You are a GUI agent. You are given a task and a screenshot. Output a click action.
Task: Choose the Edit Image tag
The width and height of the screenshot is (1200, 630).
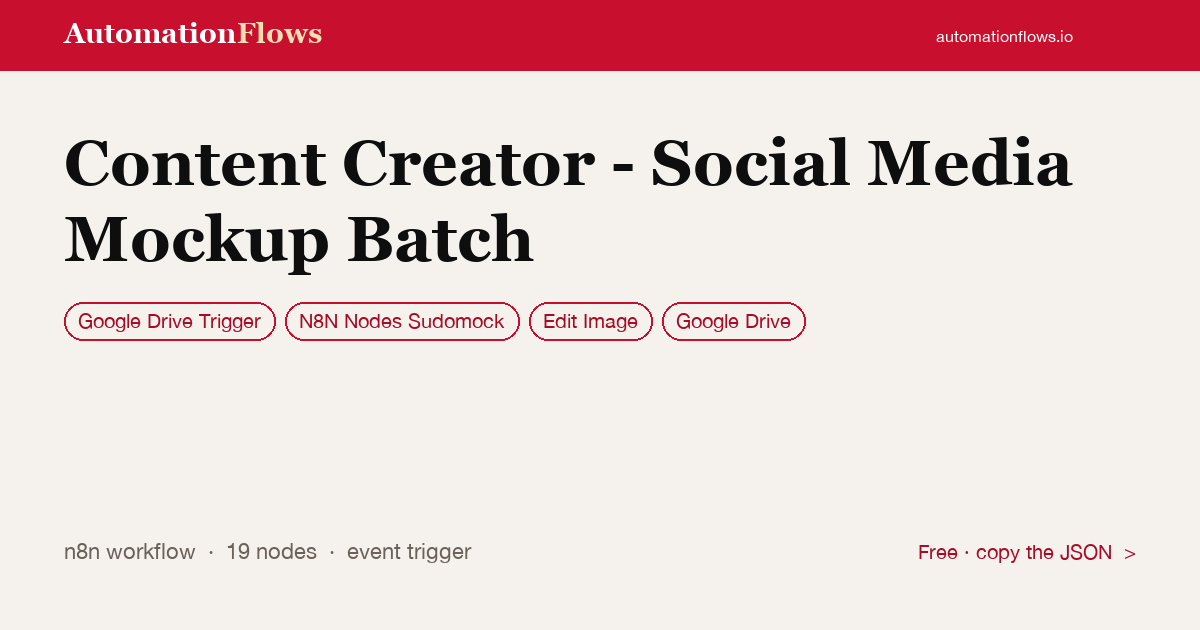[x=591, y=321]
